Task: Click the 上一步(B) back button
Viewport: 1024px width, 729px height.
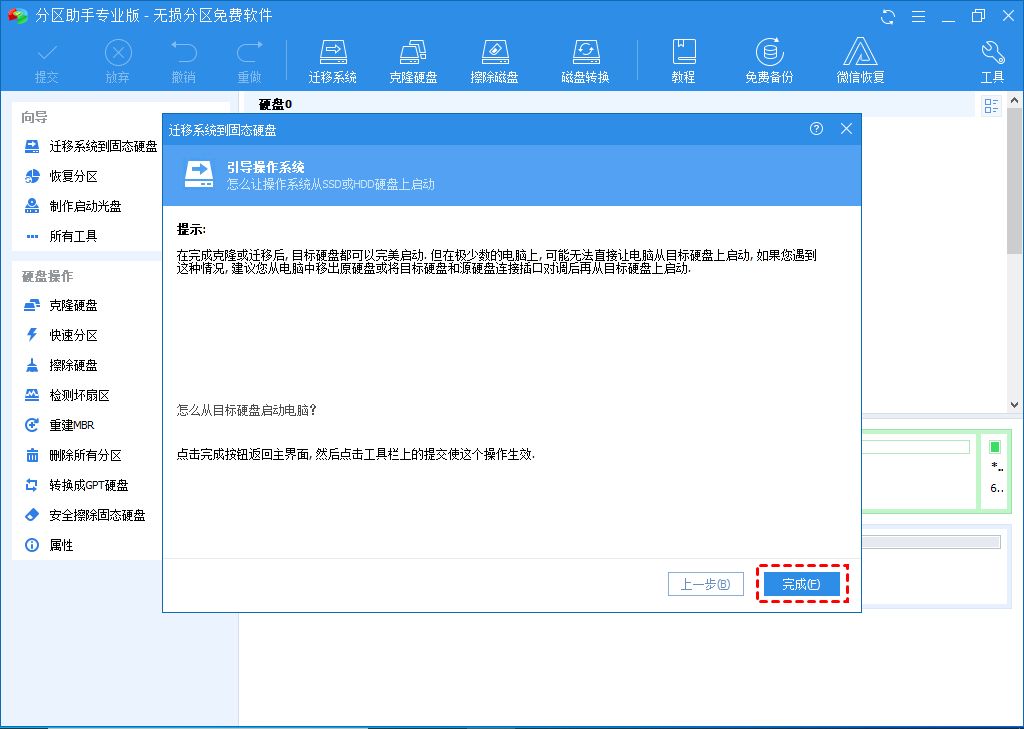Action: pos(706,584)
